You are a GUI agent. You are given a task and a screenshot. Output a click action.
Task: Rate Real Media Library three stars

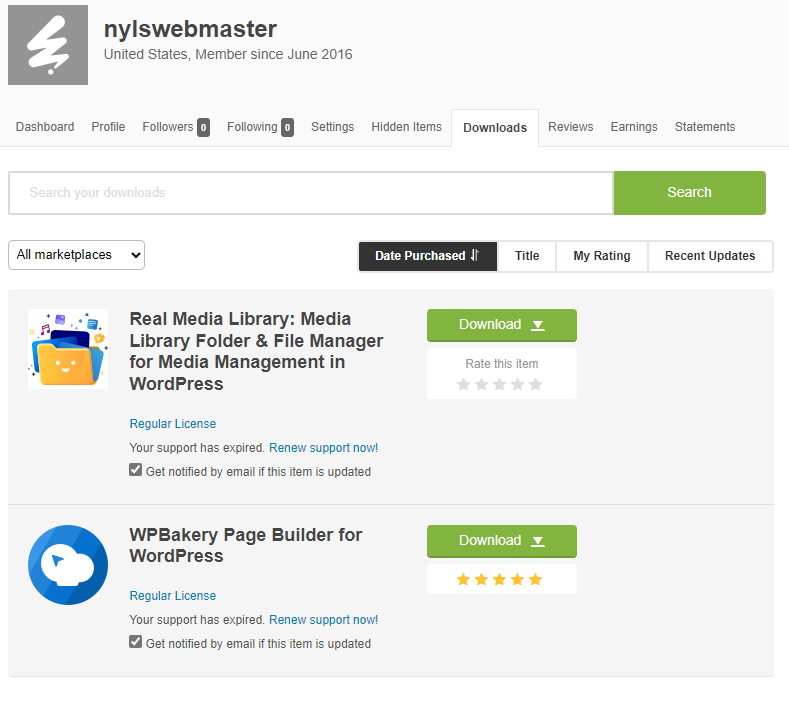pos(500,384)
